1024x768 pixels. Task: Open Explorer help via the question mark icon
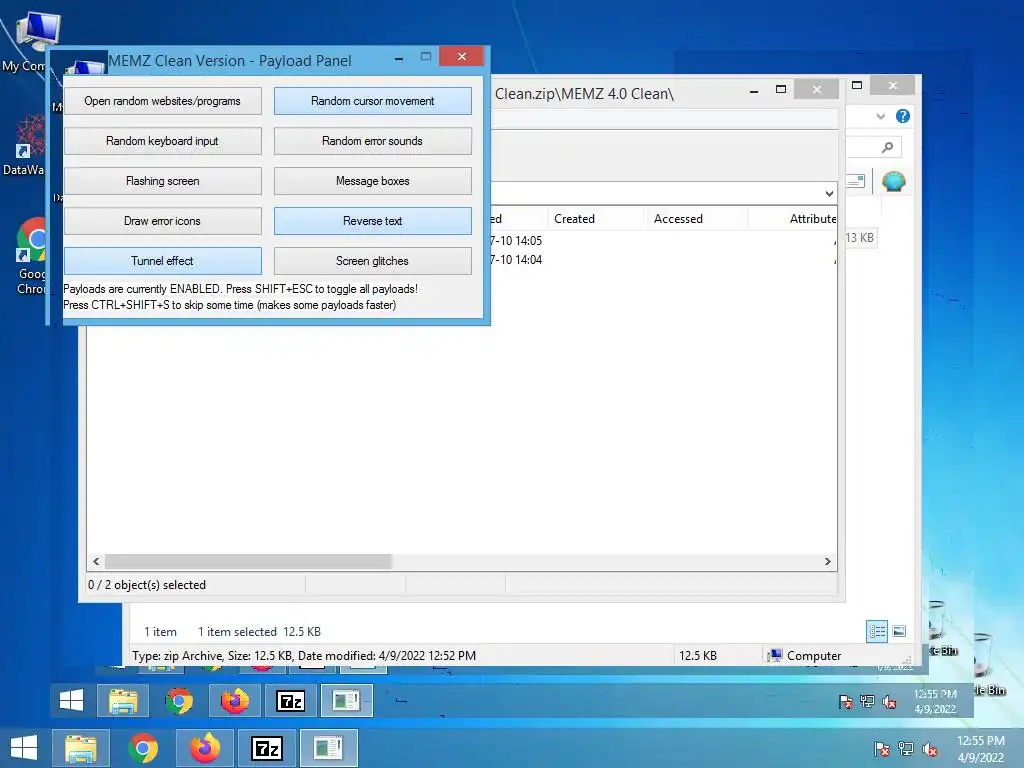(x=903, y=116)
